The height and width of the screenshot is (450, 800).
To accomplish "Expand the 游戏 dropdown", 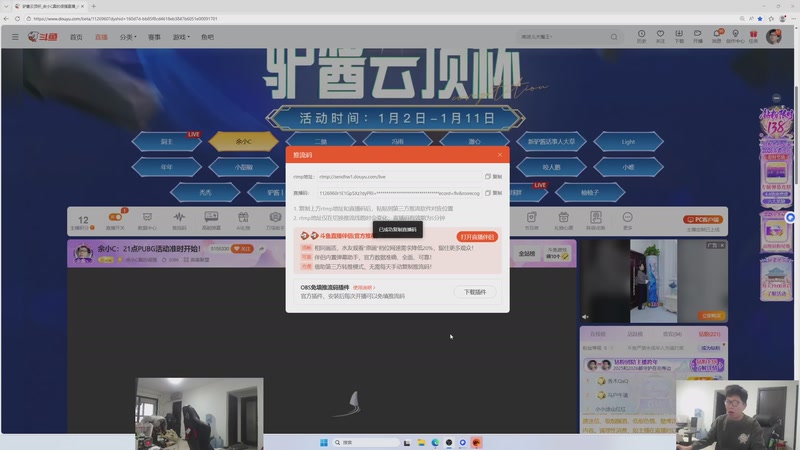I will [181, 37].
